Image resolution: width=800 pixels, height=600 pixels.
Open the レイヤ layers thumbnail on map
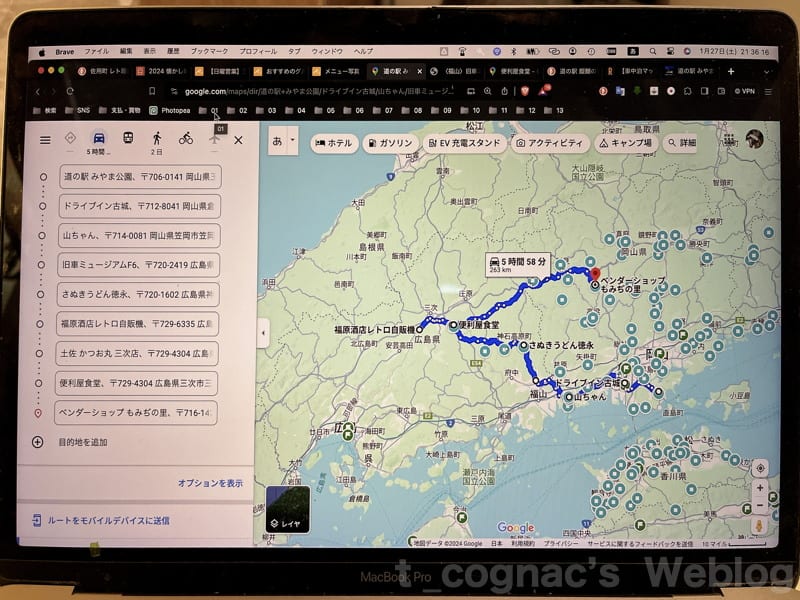288,509
